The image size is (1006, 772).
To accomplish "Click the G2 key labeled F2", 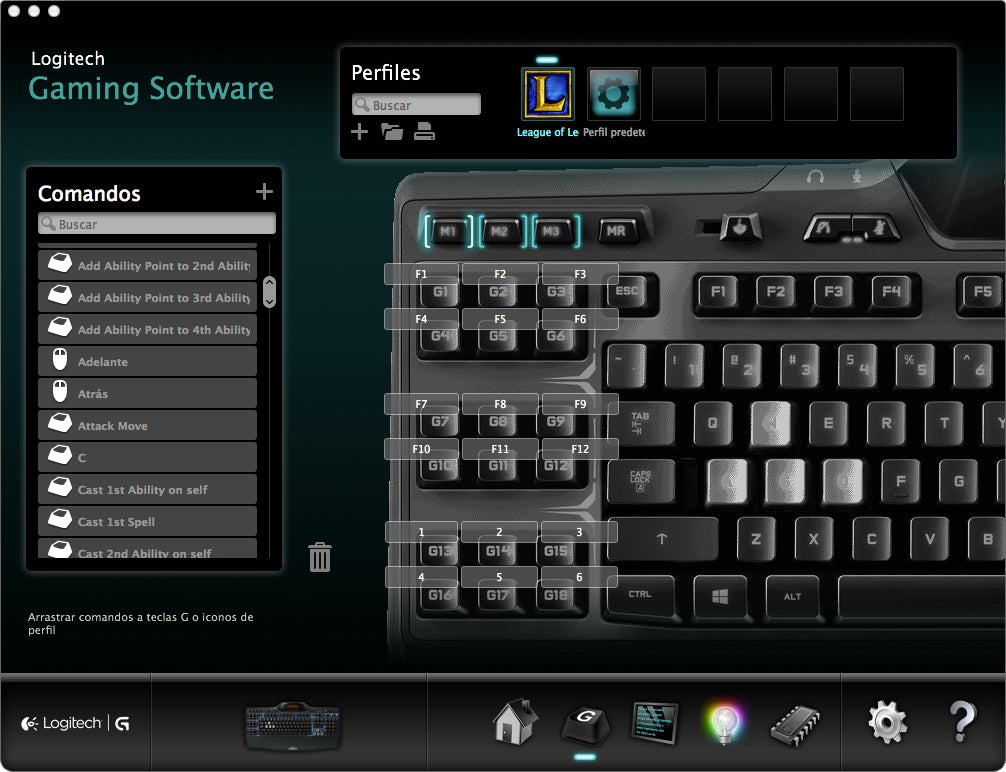I will coord(498,292).
